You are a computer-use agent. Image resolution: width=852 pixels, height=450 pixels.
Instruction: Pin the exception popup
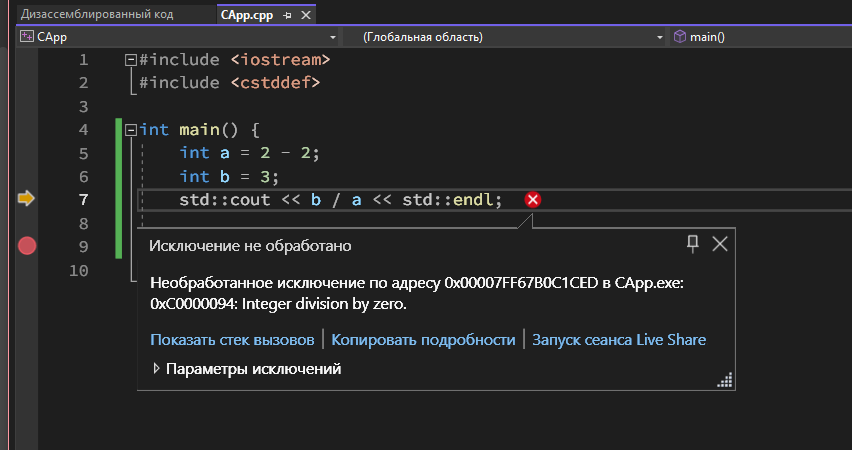(x=693, y=243)
